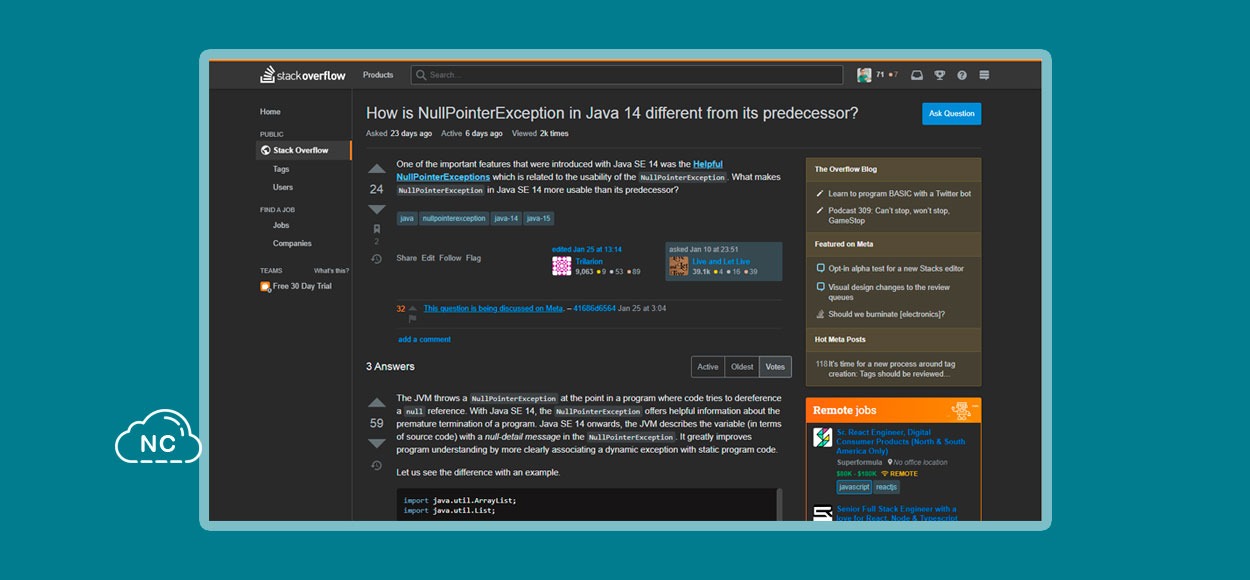Open Trilarion's user profile link
Viewport: 1250px width, 580px height.
click(589, 262)
